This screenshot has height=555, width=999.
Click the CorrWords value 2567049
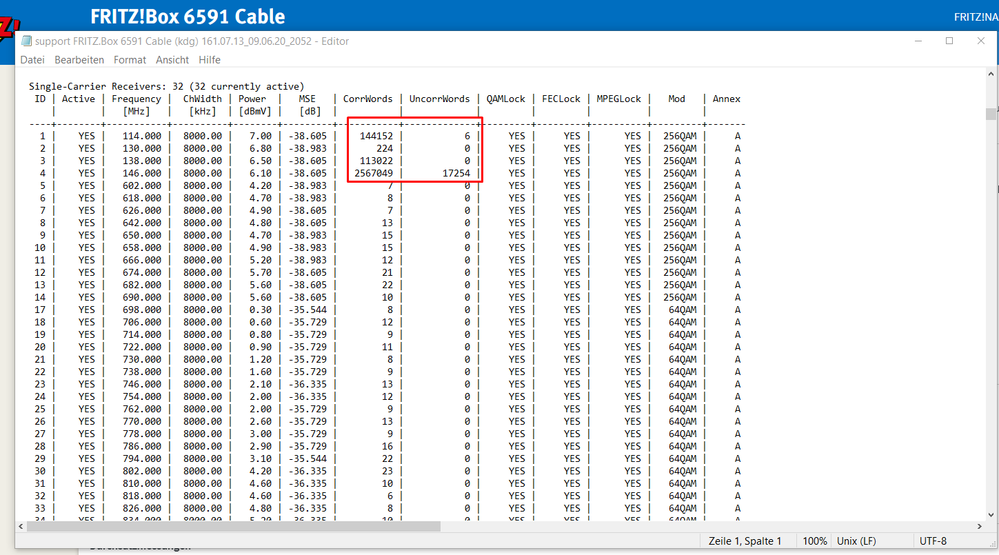[373, 173]
